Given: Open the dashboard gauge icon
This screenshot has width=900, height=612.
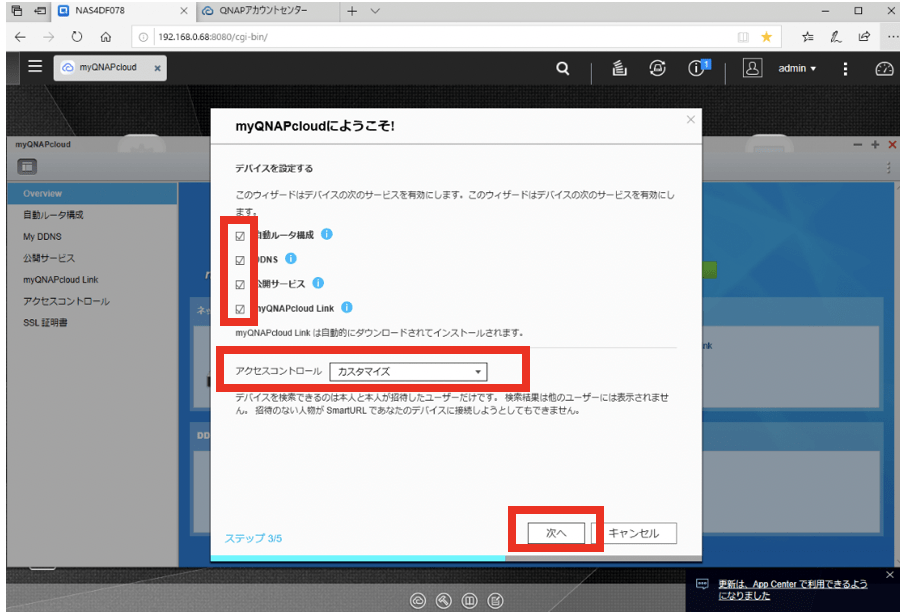Looking at the screenshot, I should pos(884,69).
